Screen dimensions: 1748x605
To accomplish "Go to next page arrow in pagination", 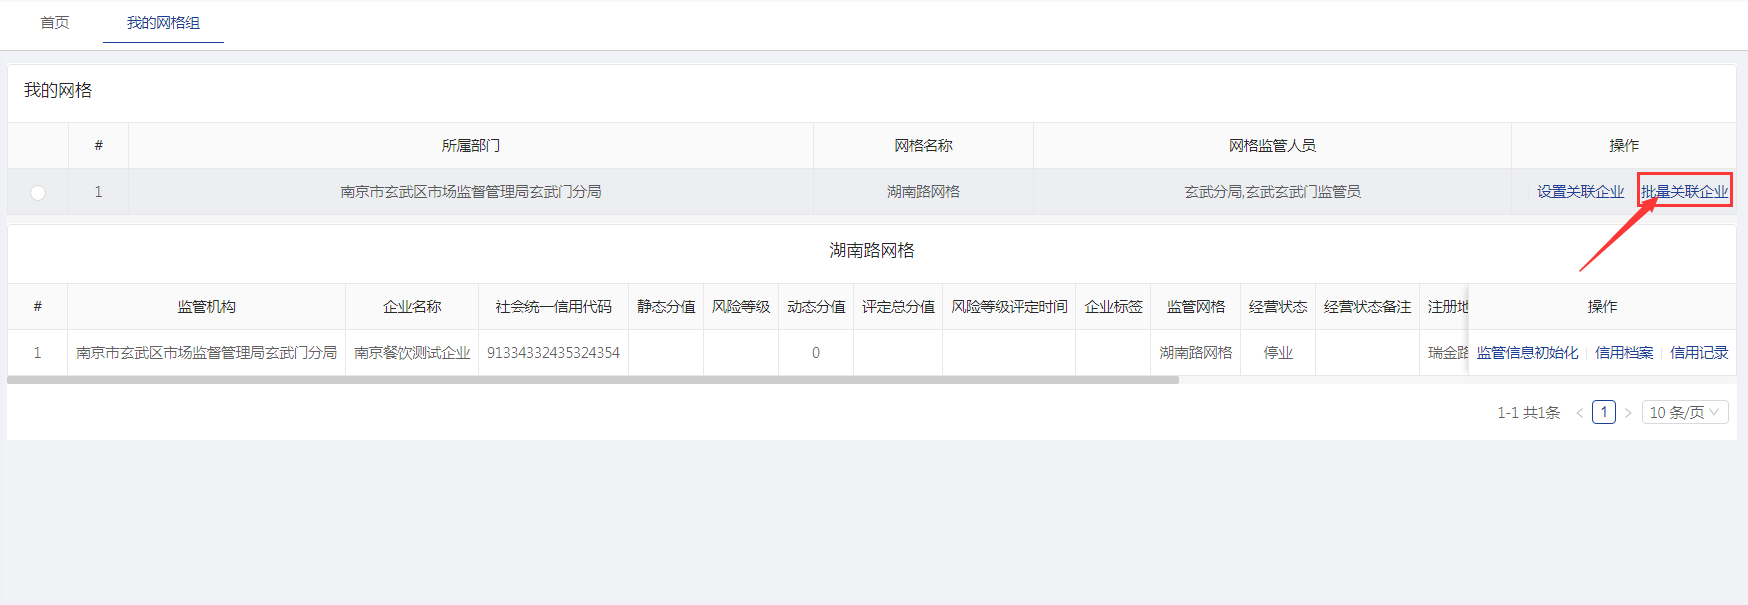I will (1628, 413).
